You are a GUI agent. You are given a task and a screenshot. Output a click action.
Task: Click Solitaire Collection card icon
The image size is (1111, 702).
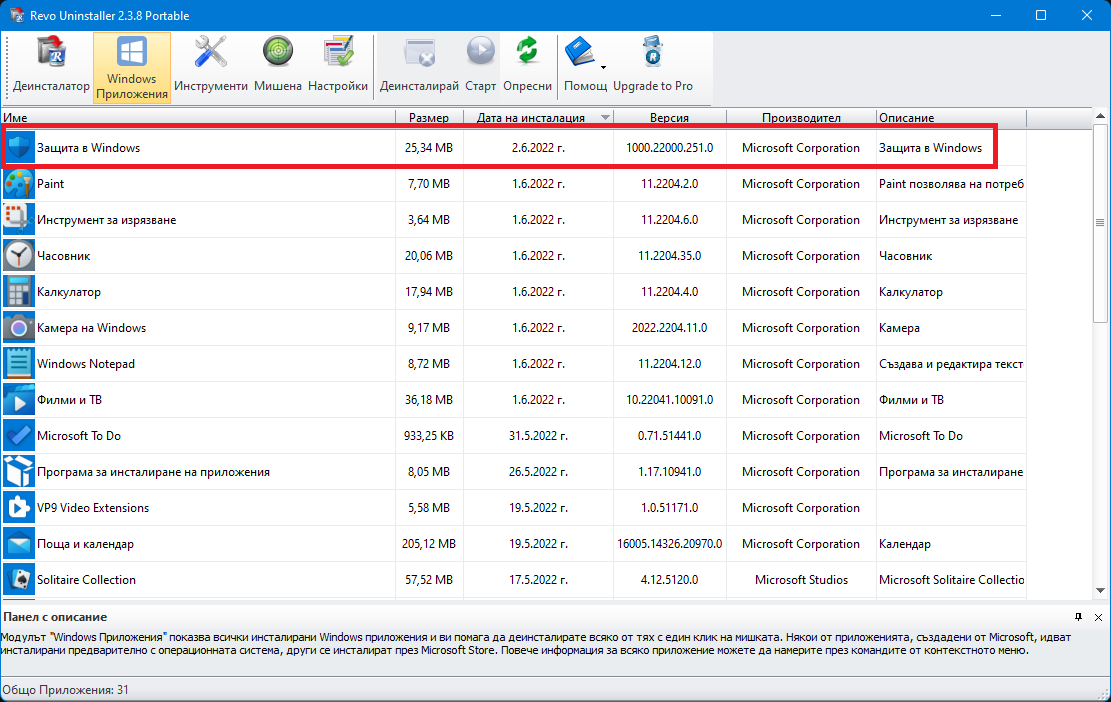click(x=19, y=579)
